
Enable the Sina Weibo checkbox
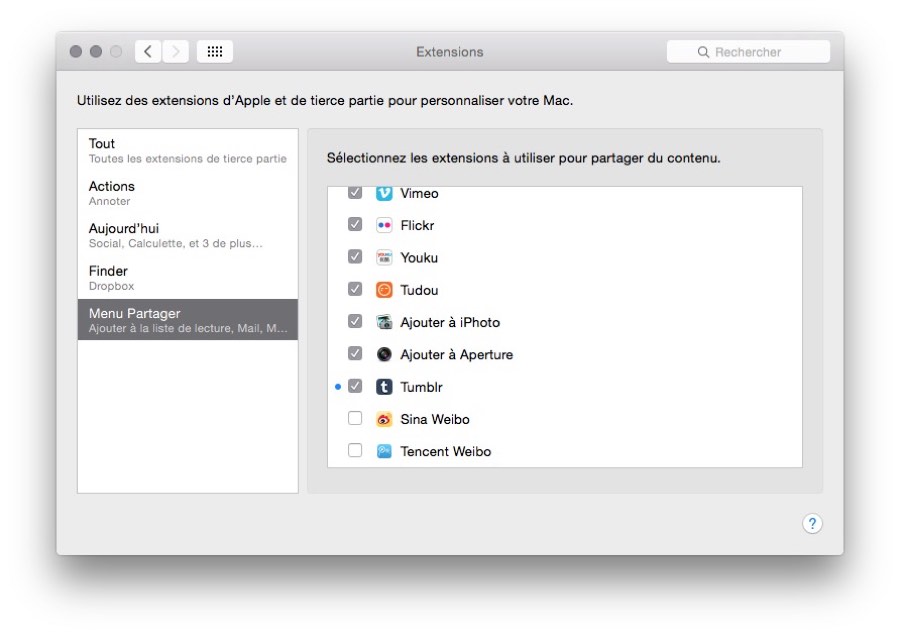click(355, 418)
